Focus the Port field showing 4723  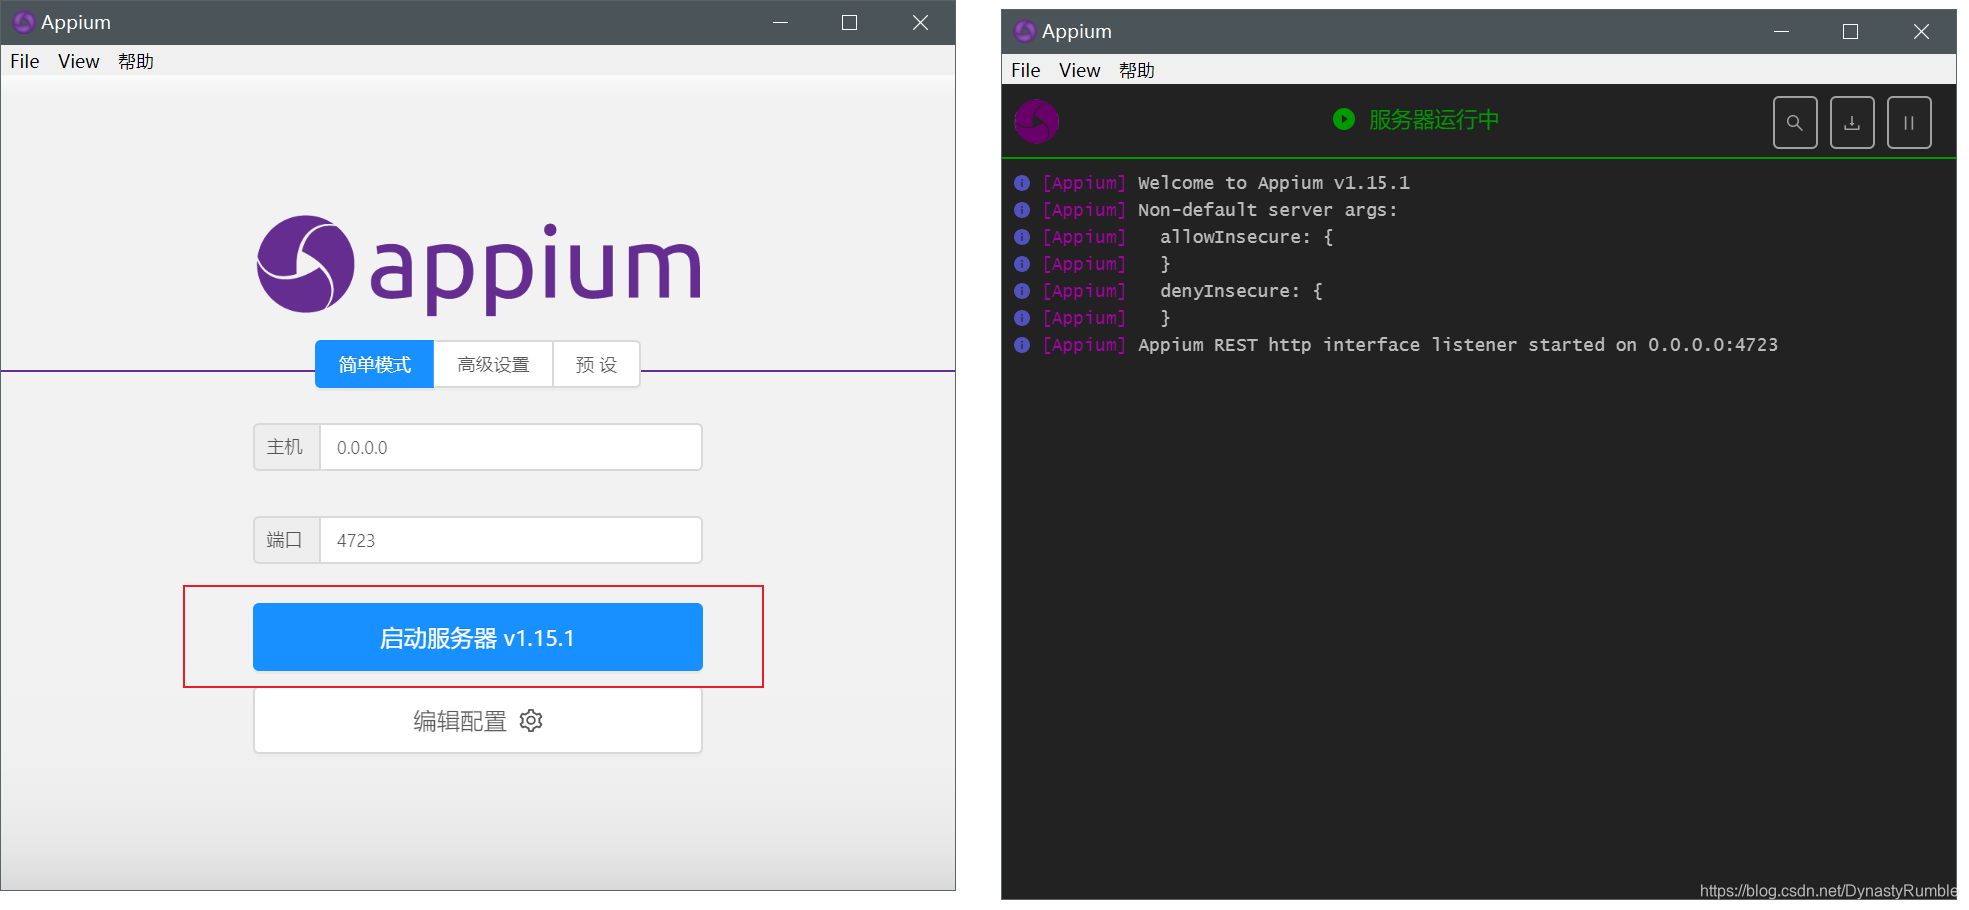[x=510, y=540]
